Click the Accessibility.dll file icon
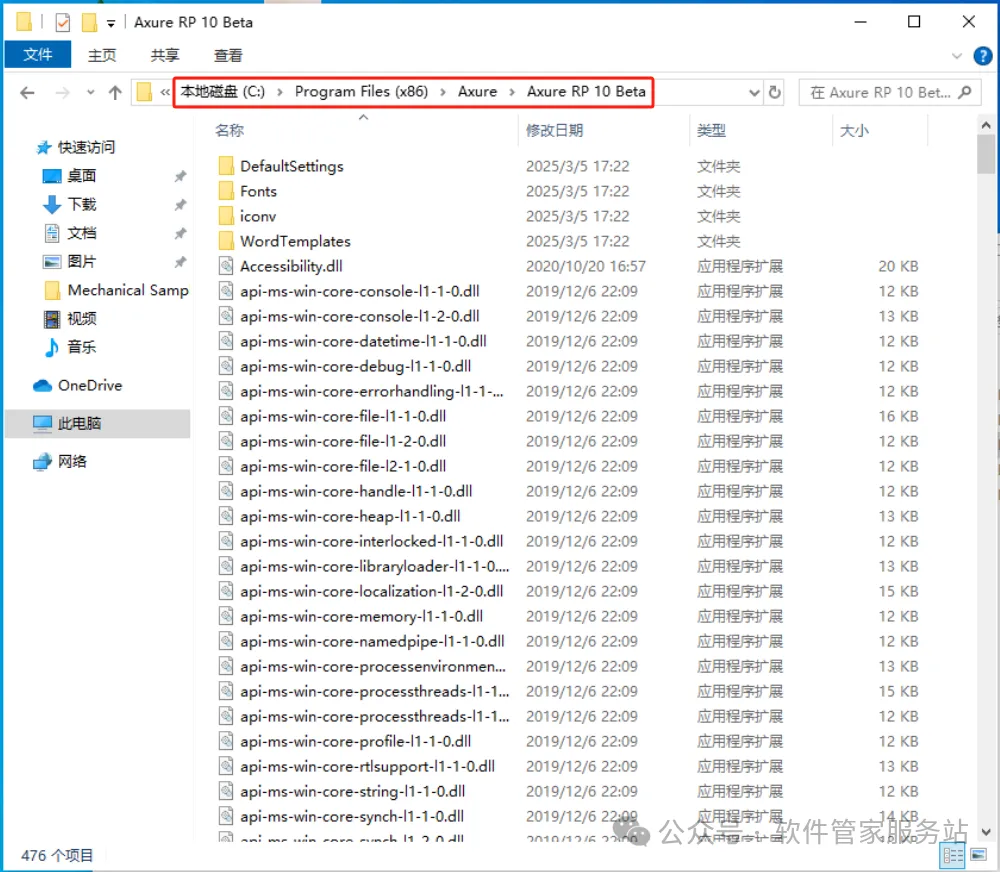The width and height of the screenshot is (1000, 872). [x=226, y=266]
